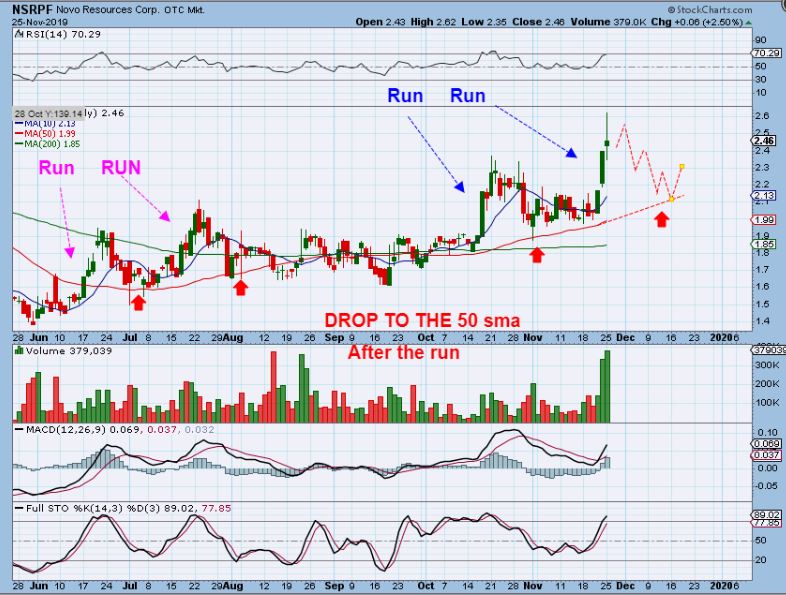Click the High 2.62 value
Screen dimensions: 786x595
click(434, 22)
